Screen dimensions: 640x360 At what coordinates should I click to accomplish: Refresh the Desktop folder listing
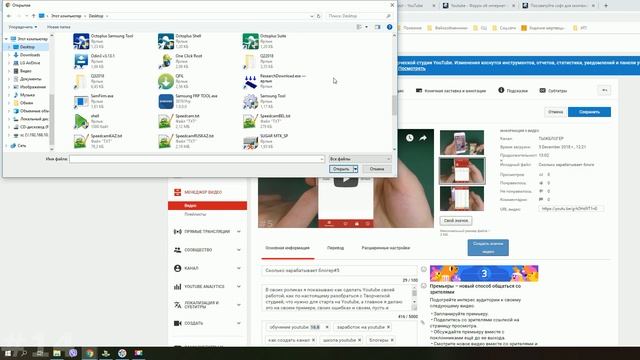pos(319,16)
